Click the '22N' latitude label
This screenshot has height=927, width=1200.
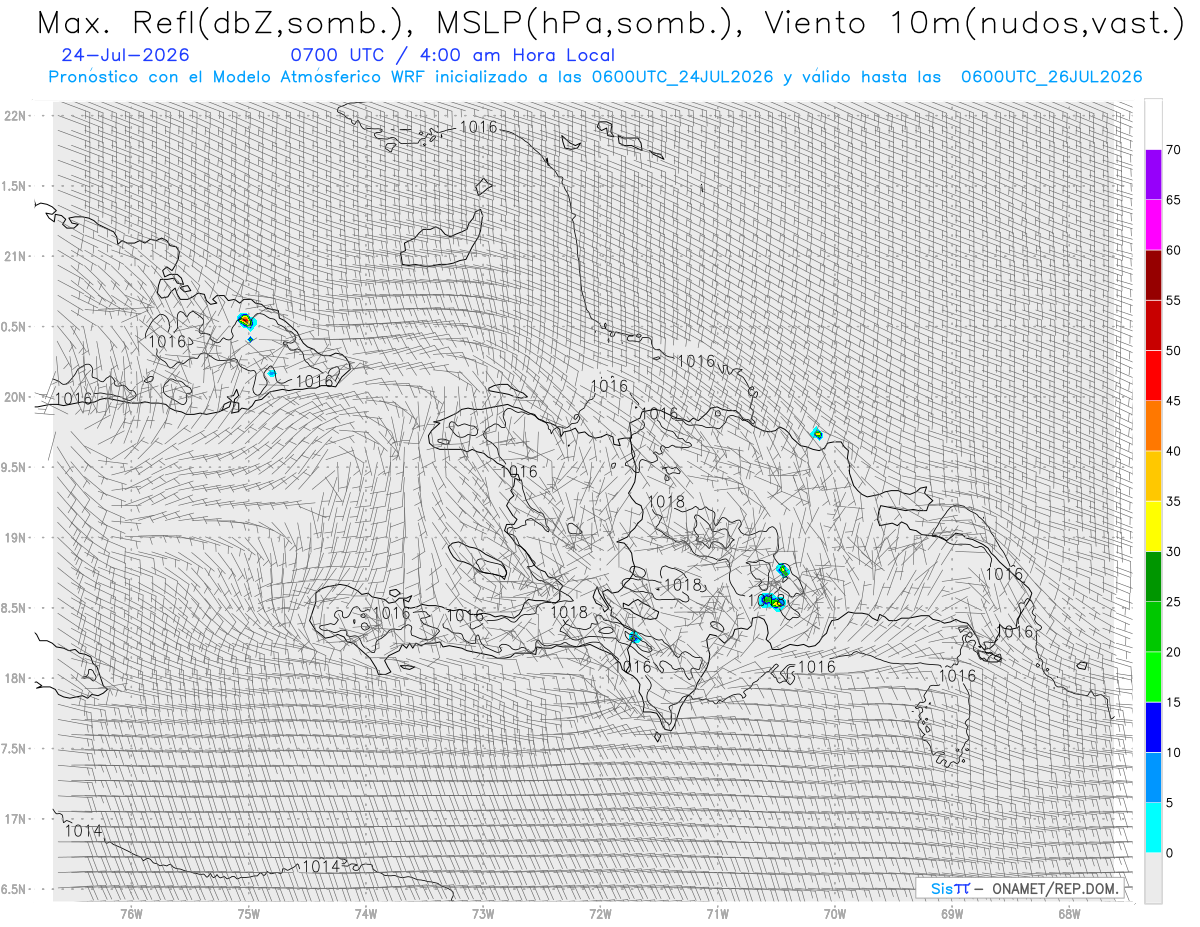tap(16, 116)
